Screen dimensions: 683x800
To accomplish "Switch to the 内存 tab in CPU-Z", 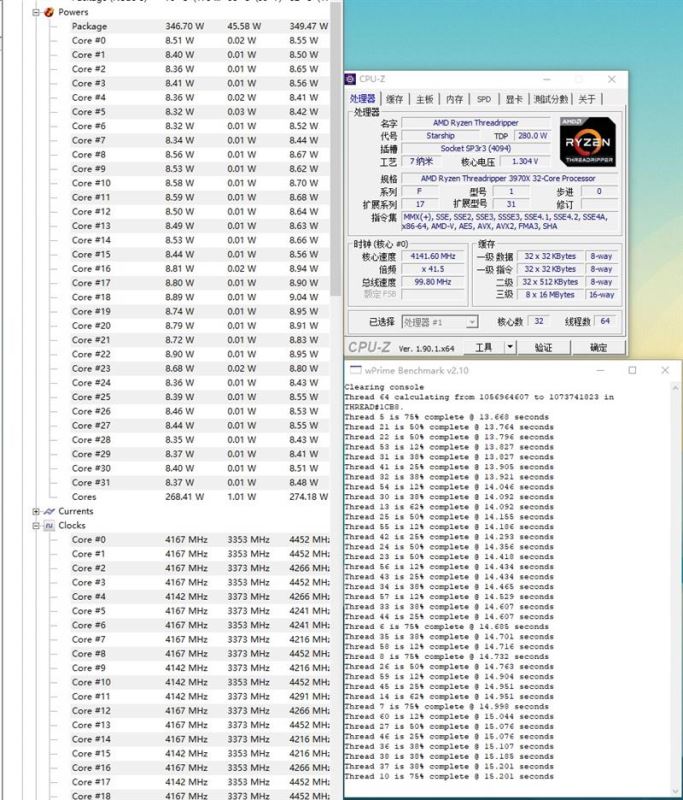I will point(454,99).
